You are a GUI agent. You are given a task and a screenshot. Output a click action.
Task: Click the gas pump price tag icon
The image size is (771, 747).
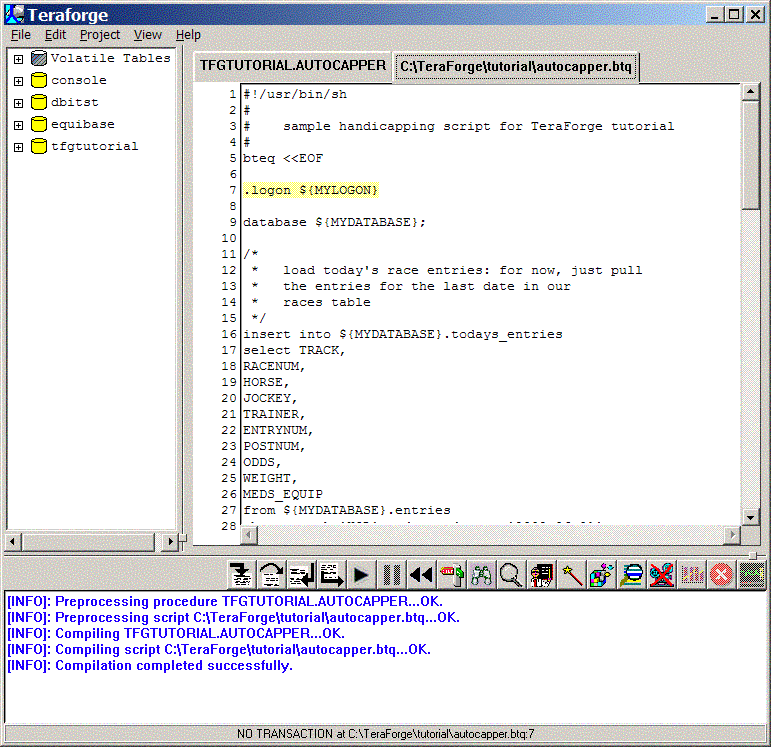(452, 574)
